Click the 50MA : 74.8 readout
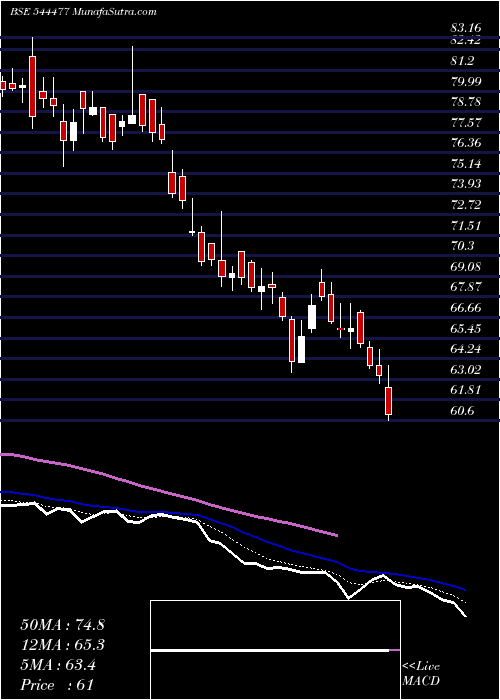Screen dimensions: 500x700 [62, 625]
